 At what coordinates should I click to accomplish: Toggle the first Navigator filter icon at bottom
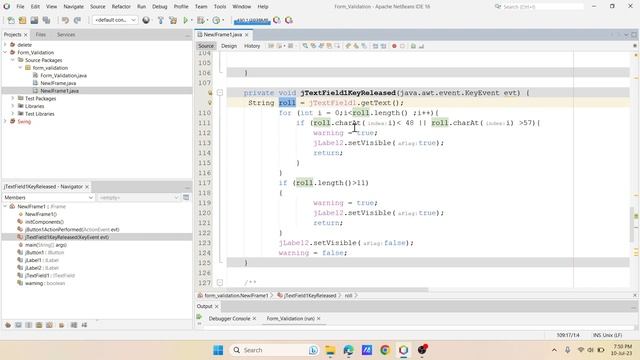point(8,325)
